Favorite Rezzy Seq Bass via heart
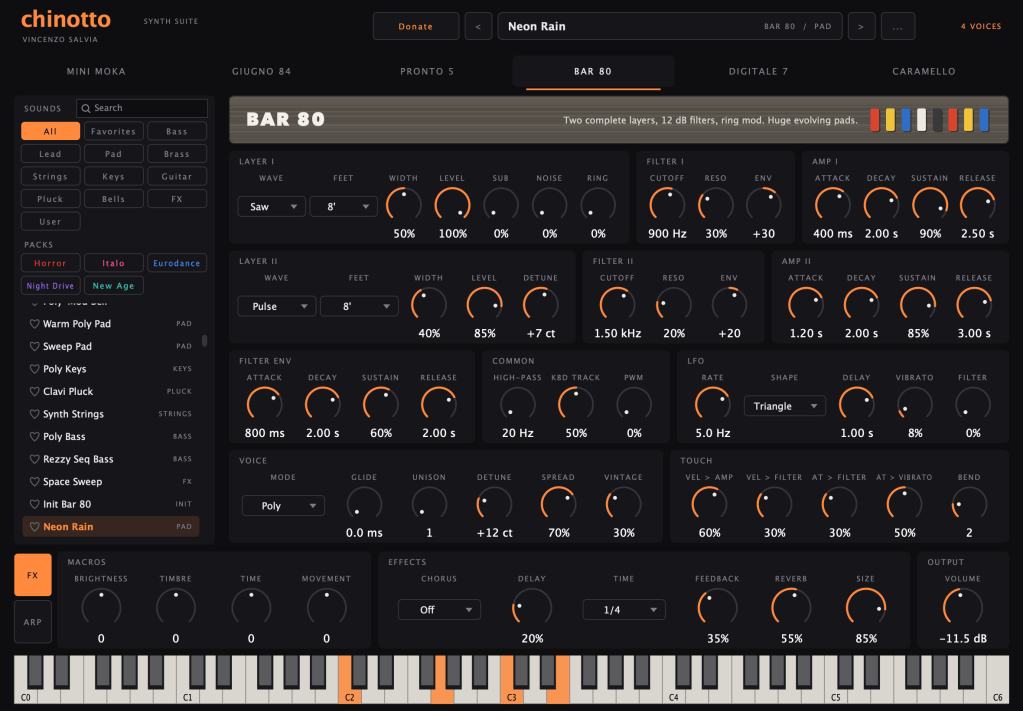The height and width of the screenshot is (711, 1023). pos(35,459)
